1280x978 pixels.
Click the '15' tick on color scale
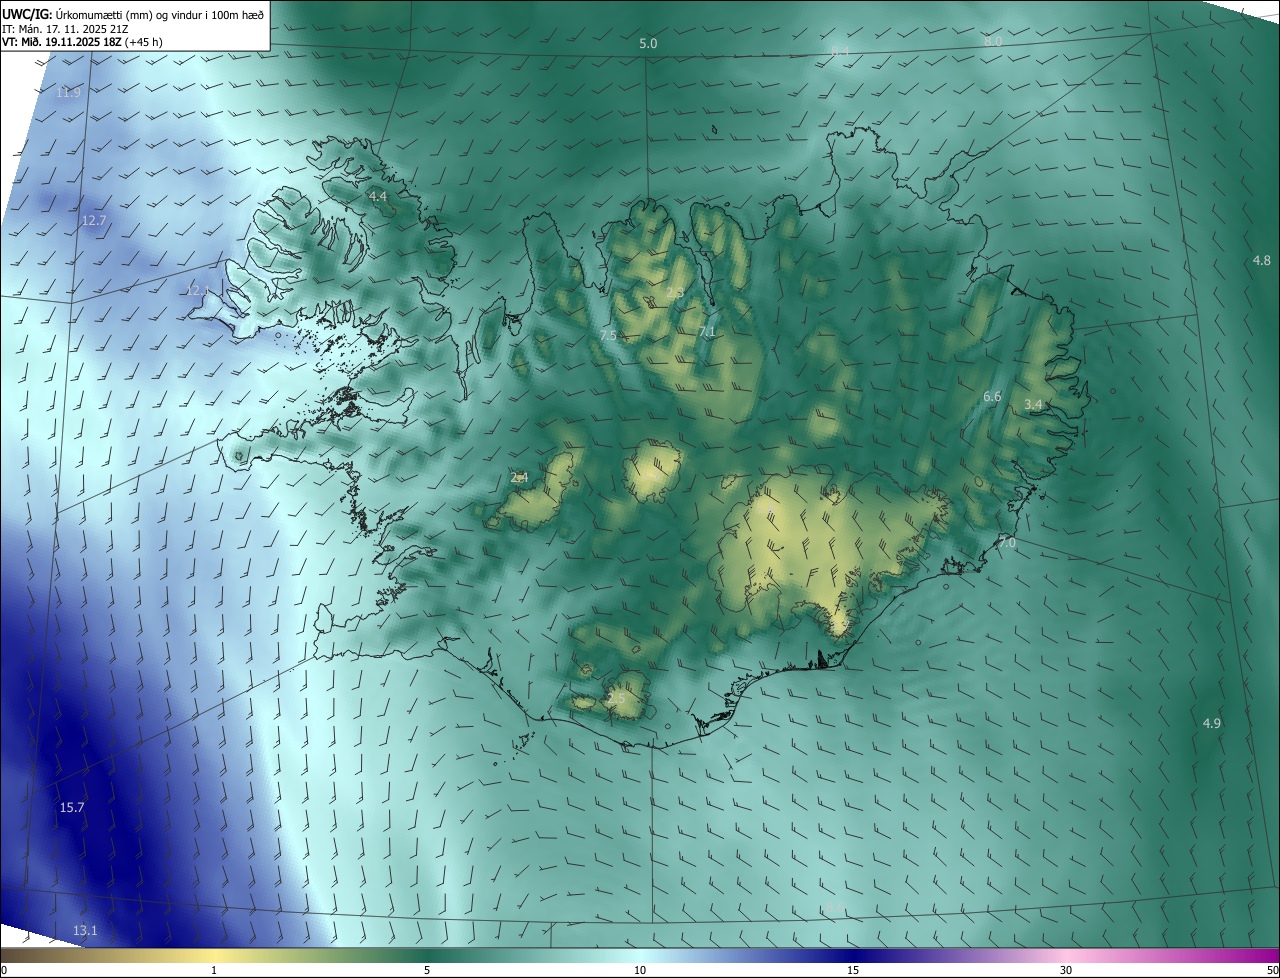pyautogui.click(x=853, y=970)
